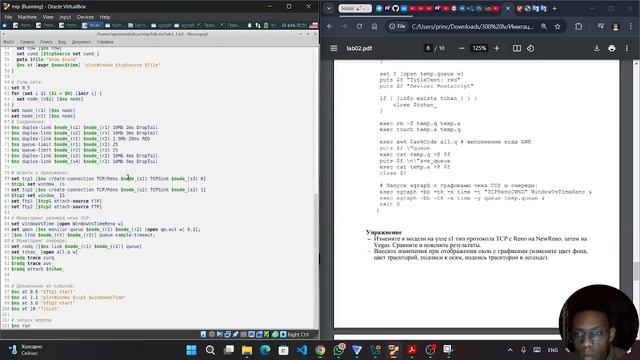Viewport: 640px width, 360px height.
Task: Open the Windows Start menu
Action: click(x=191, y=350)
